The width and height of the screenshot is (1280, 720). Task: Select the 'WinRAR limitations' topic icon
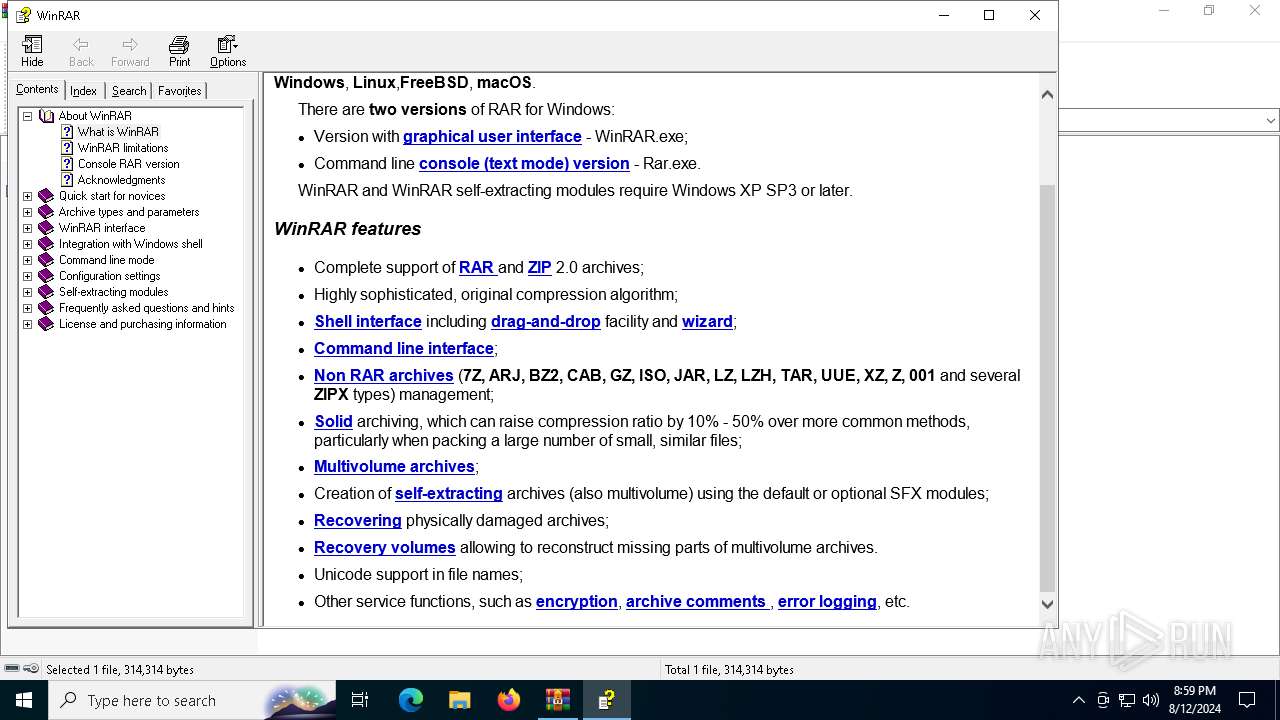tap(67, 148)
